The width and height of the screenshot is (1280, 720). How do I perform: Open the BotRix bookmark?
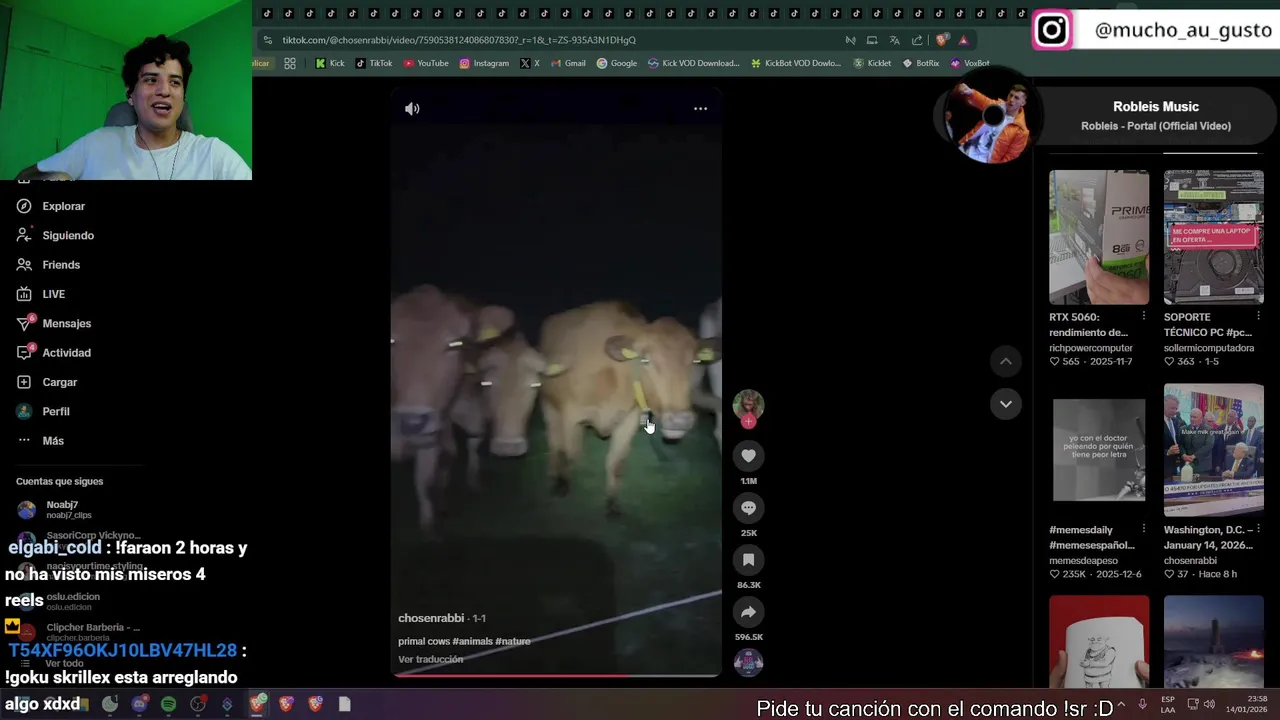(921, 63)
